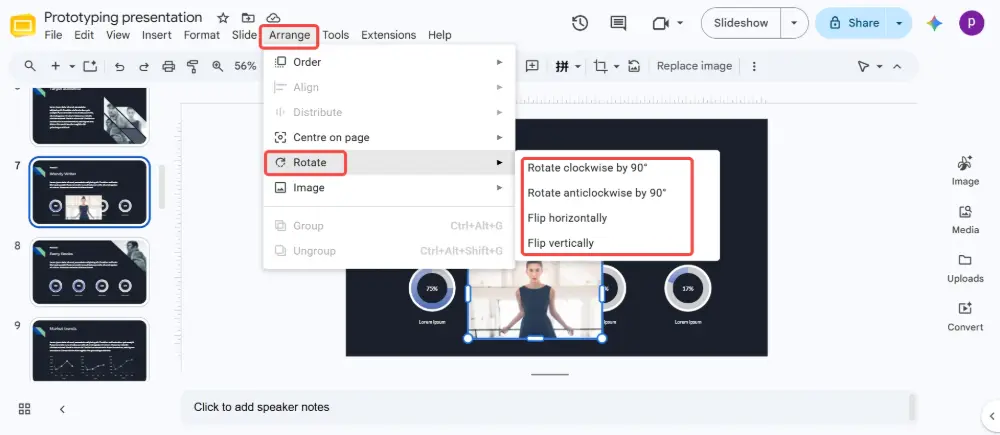Image resolution: width=1000 pixels, height=435 pixels.
Task: Click the add comment toolbar icon
Action: click(x=532, y=66)
